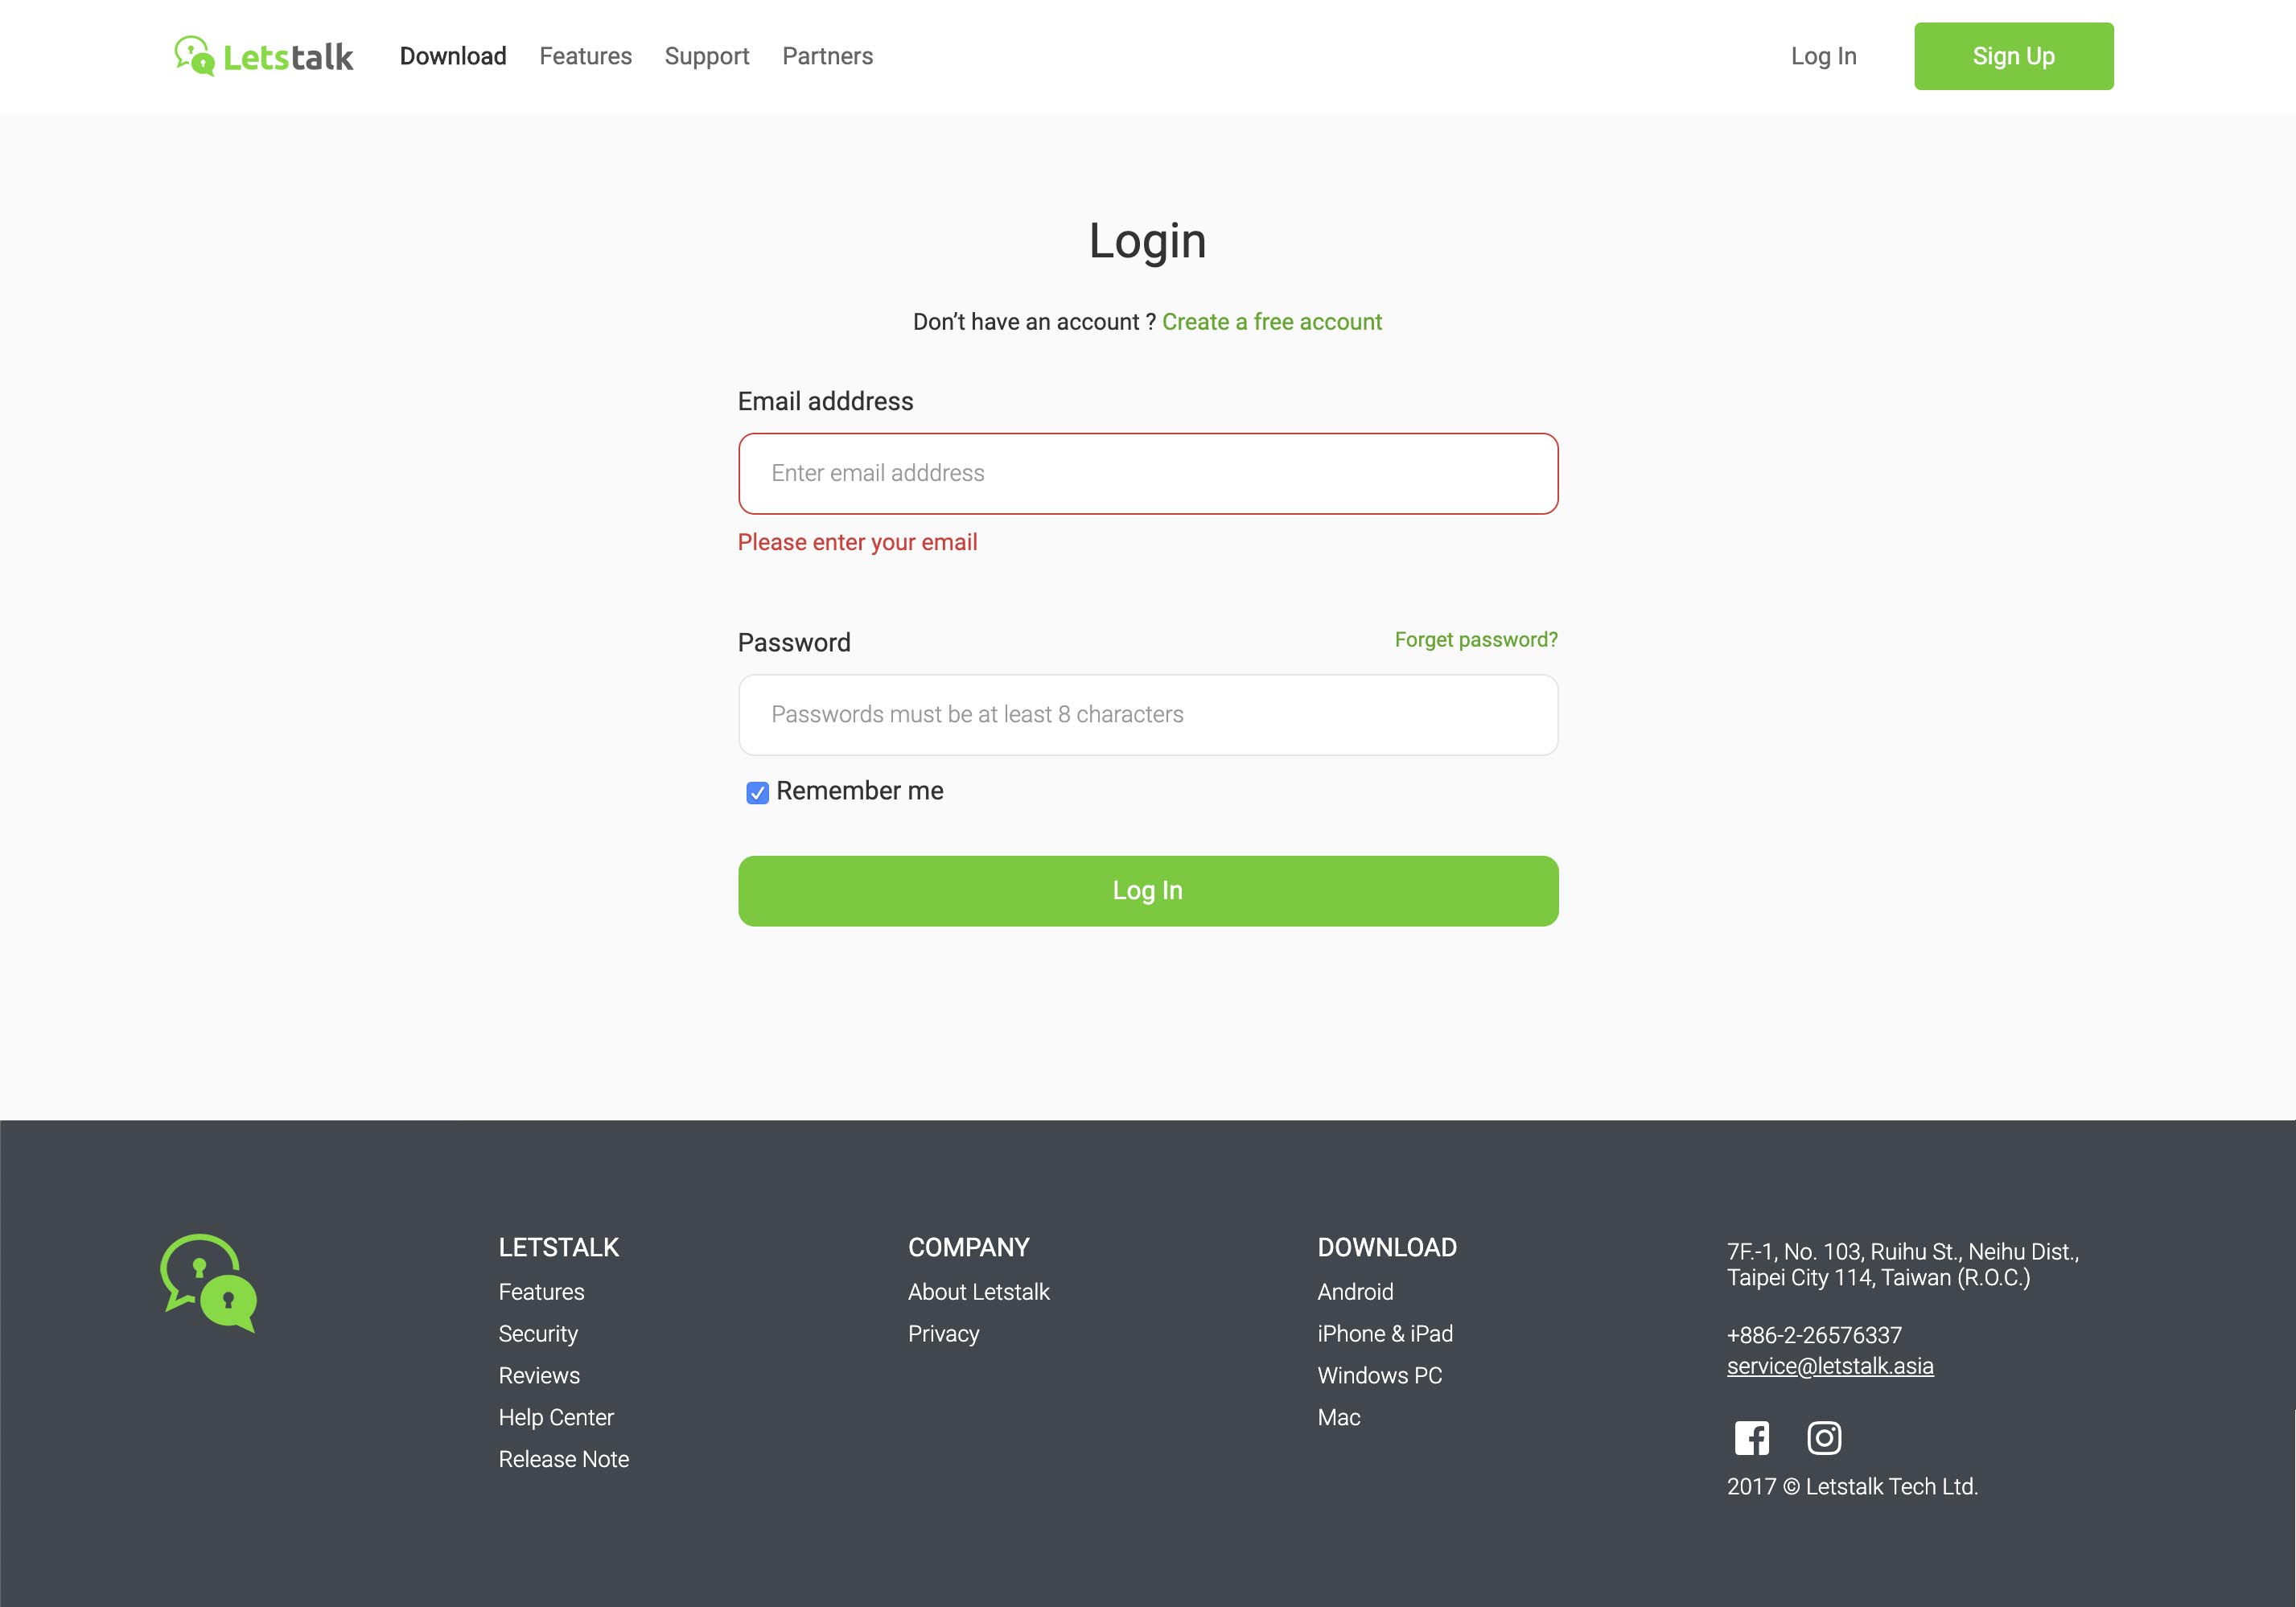The width and height of the screenshot is (2296, 1607).
Task: Click the COMPANY footer heading
Action: pos(969,1247)
